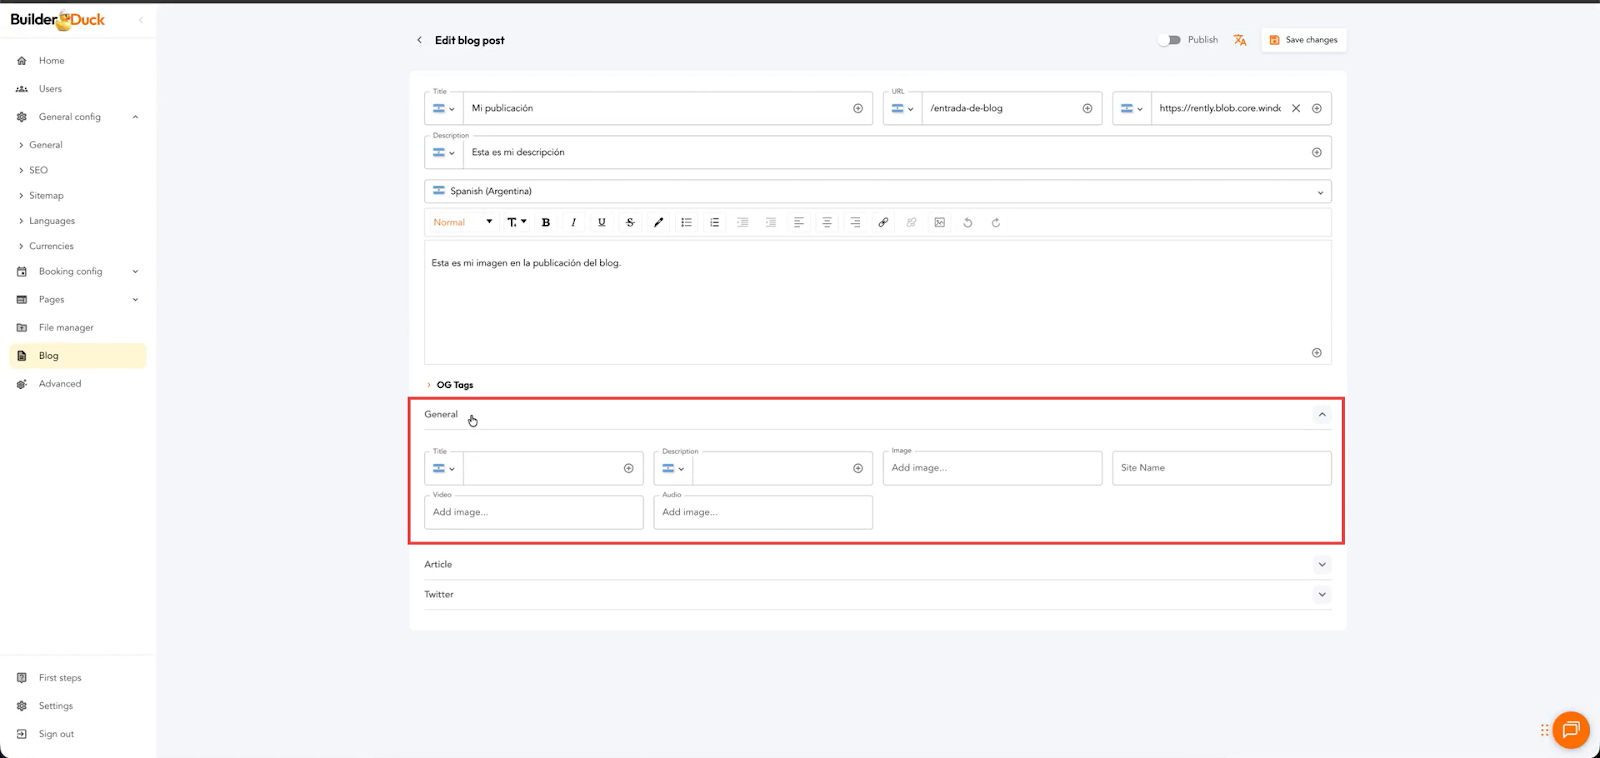
Task: Undo the last edit in editor
Action: tap(968, 223)
